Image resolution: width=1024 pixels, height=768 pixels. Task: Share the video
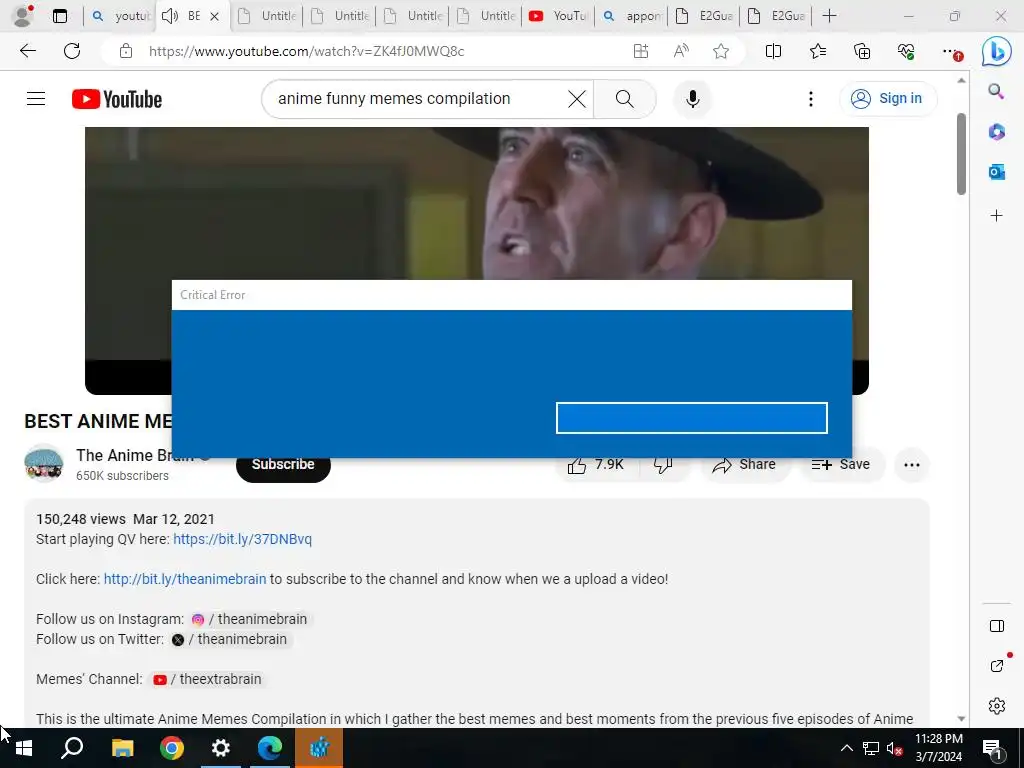point(744,465)
